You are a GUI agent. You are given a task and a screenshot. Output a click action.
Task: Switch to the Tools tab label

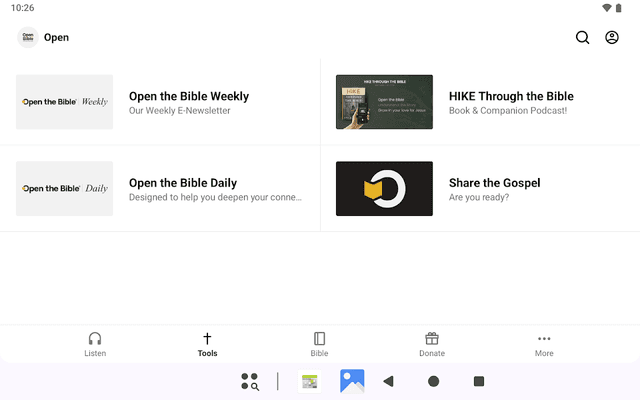(207, 353)
